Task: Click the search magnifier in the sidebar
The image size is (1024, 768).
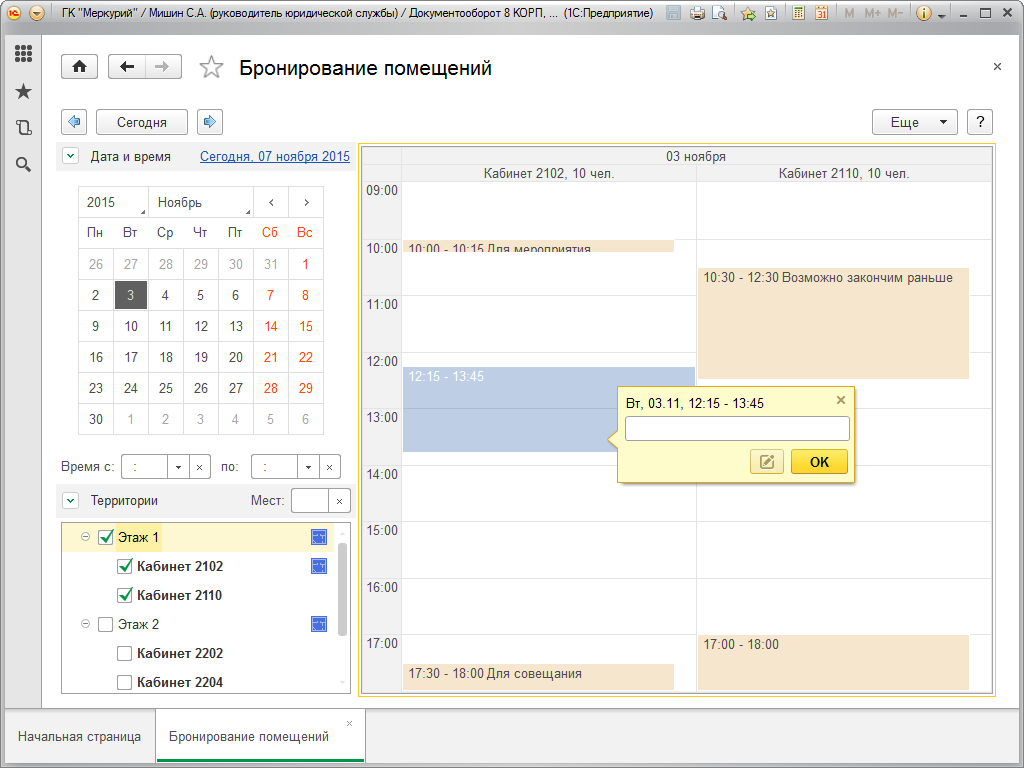Action: pos(23,164)
